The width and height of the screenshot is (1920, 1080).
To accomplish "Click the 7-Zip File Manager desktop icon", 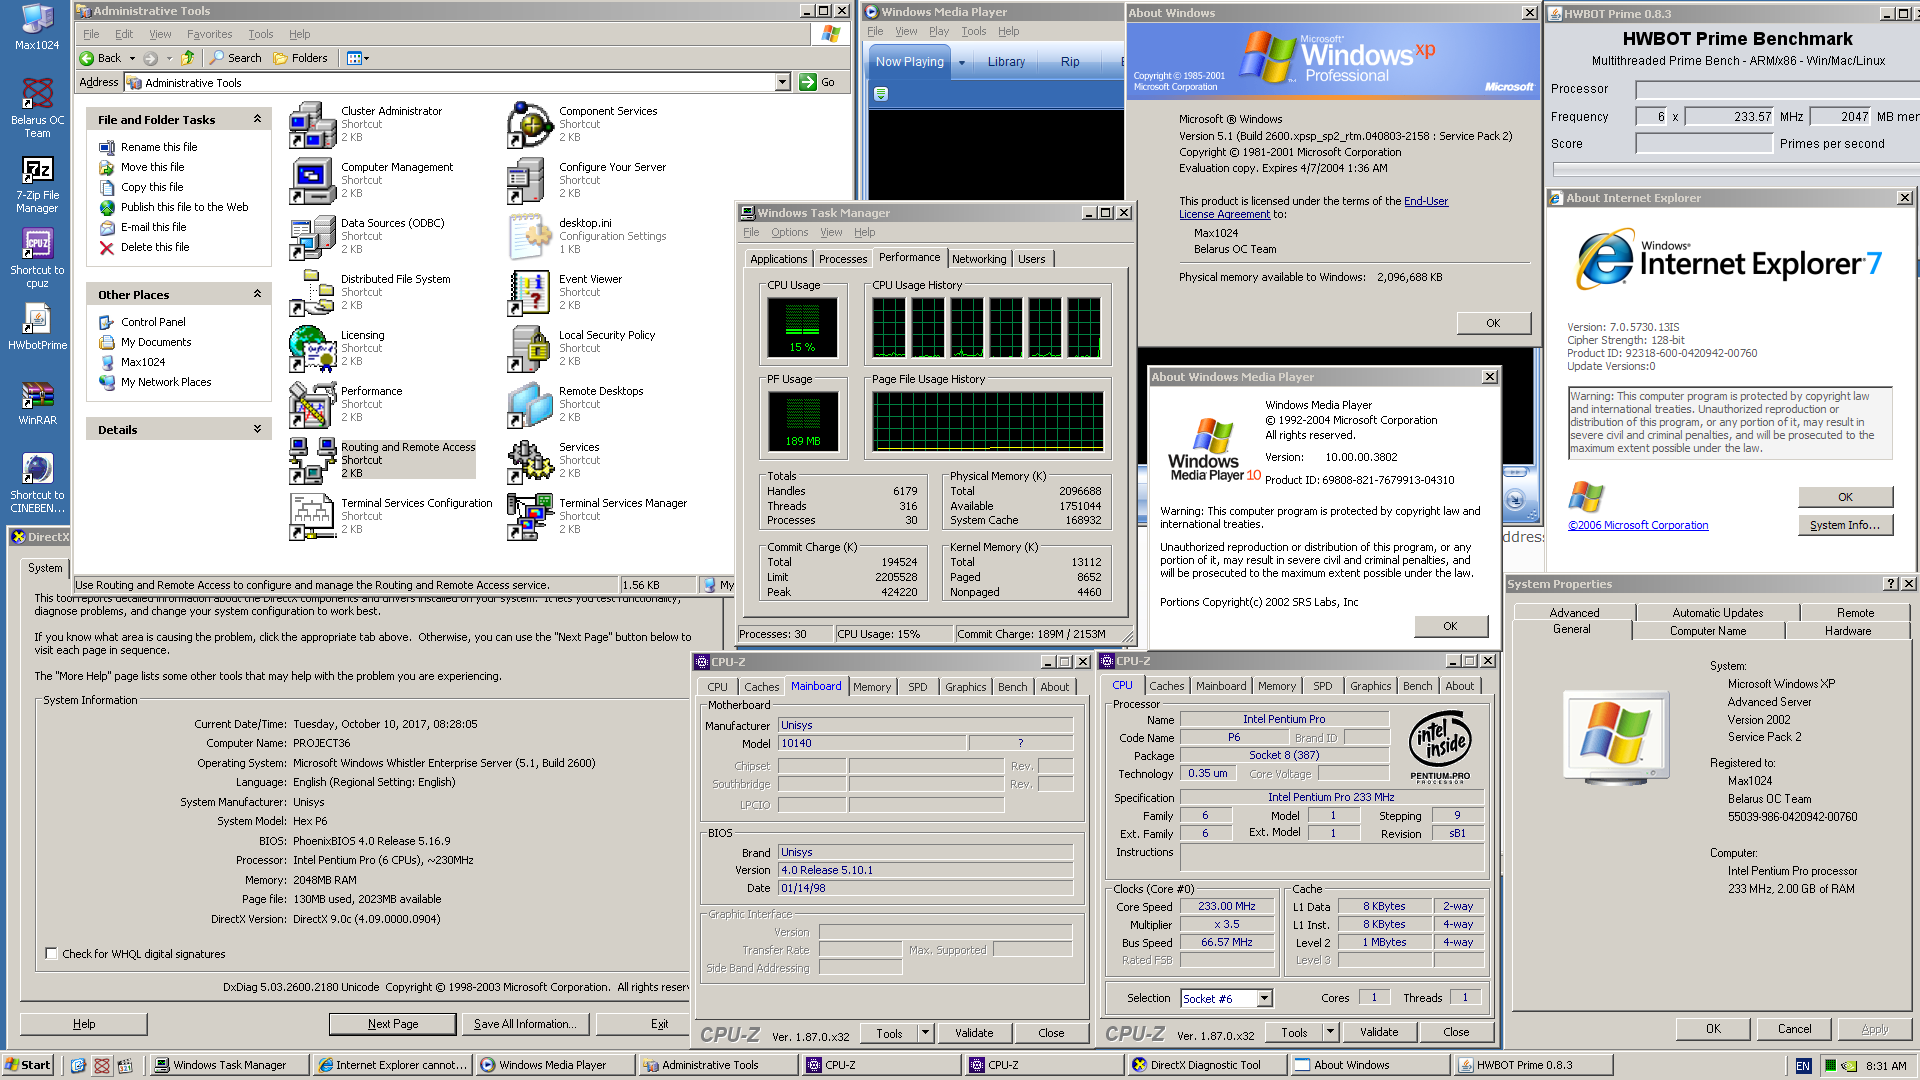I will (x=37, y=170).
